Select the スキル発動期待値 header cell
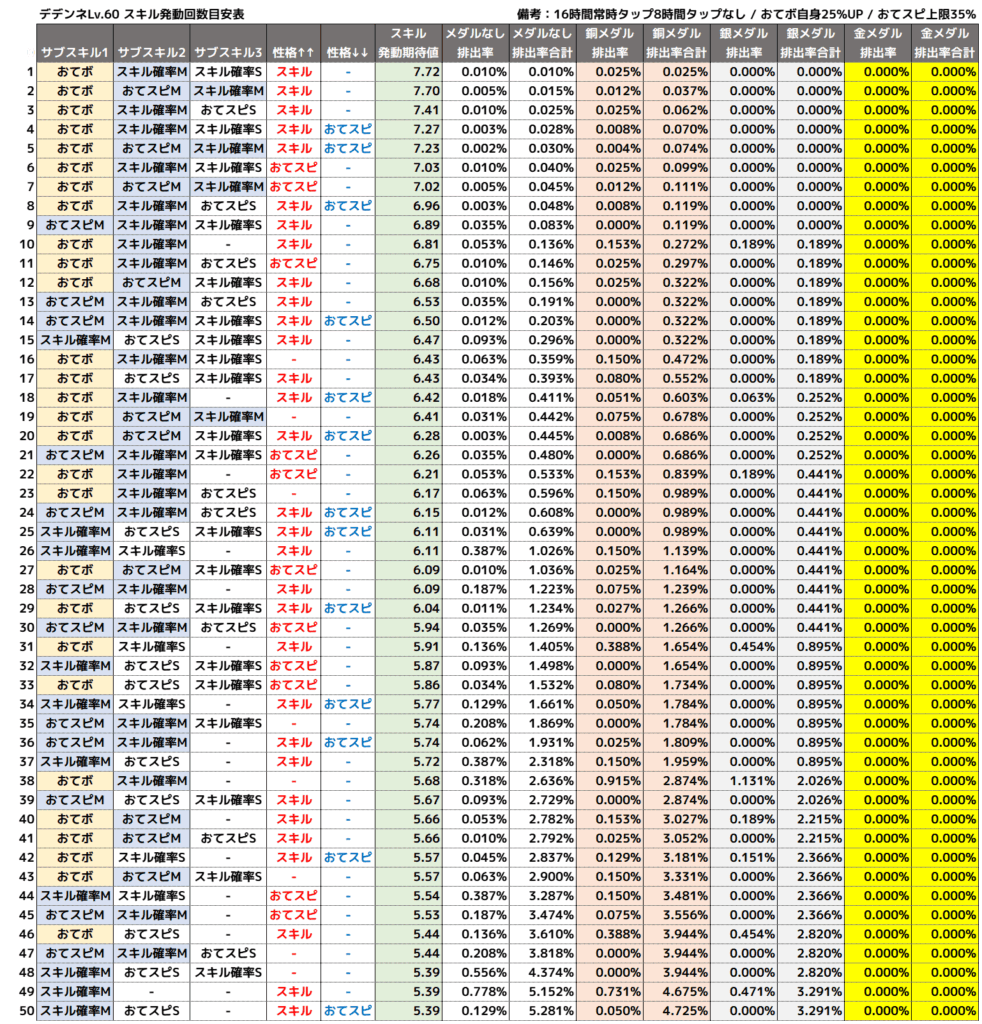The width and height of the screenshot is (982, 1024). [408, 43]
